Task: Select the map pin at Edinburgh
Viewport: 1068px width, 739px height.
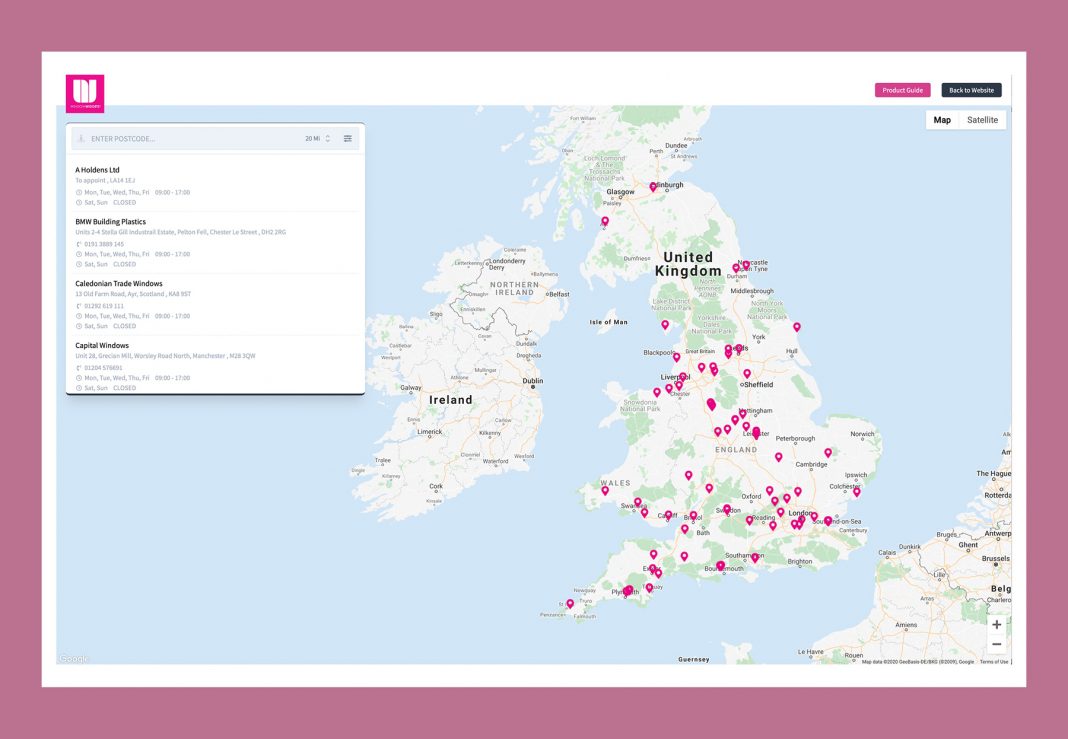Action: click(x=653, y=187)
